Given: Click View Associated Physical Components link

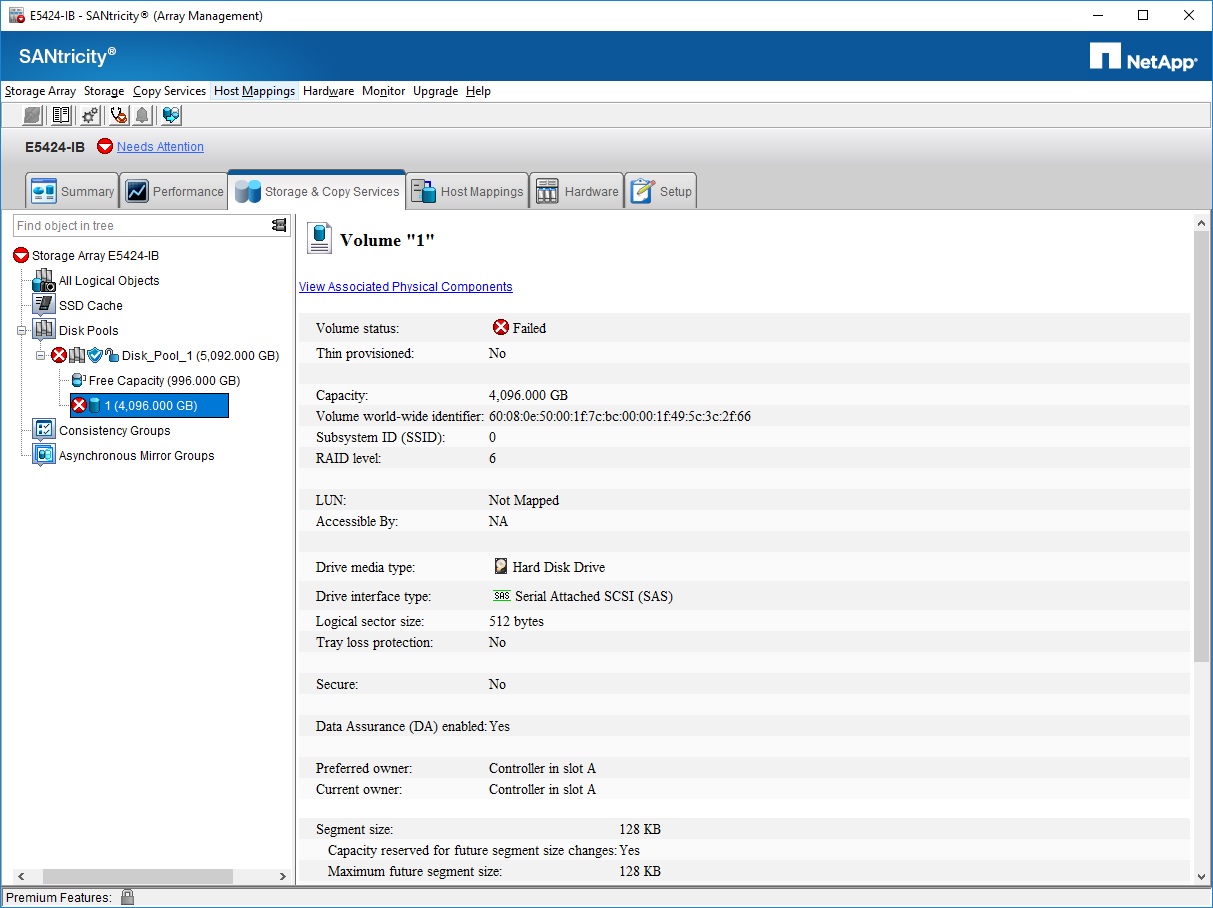Looking at the screenshot, I should (x=405, y=287).
